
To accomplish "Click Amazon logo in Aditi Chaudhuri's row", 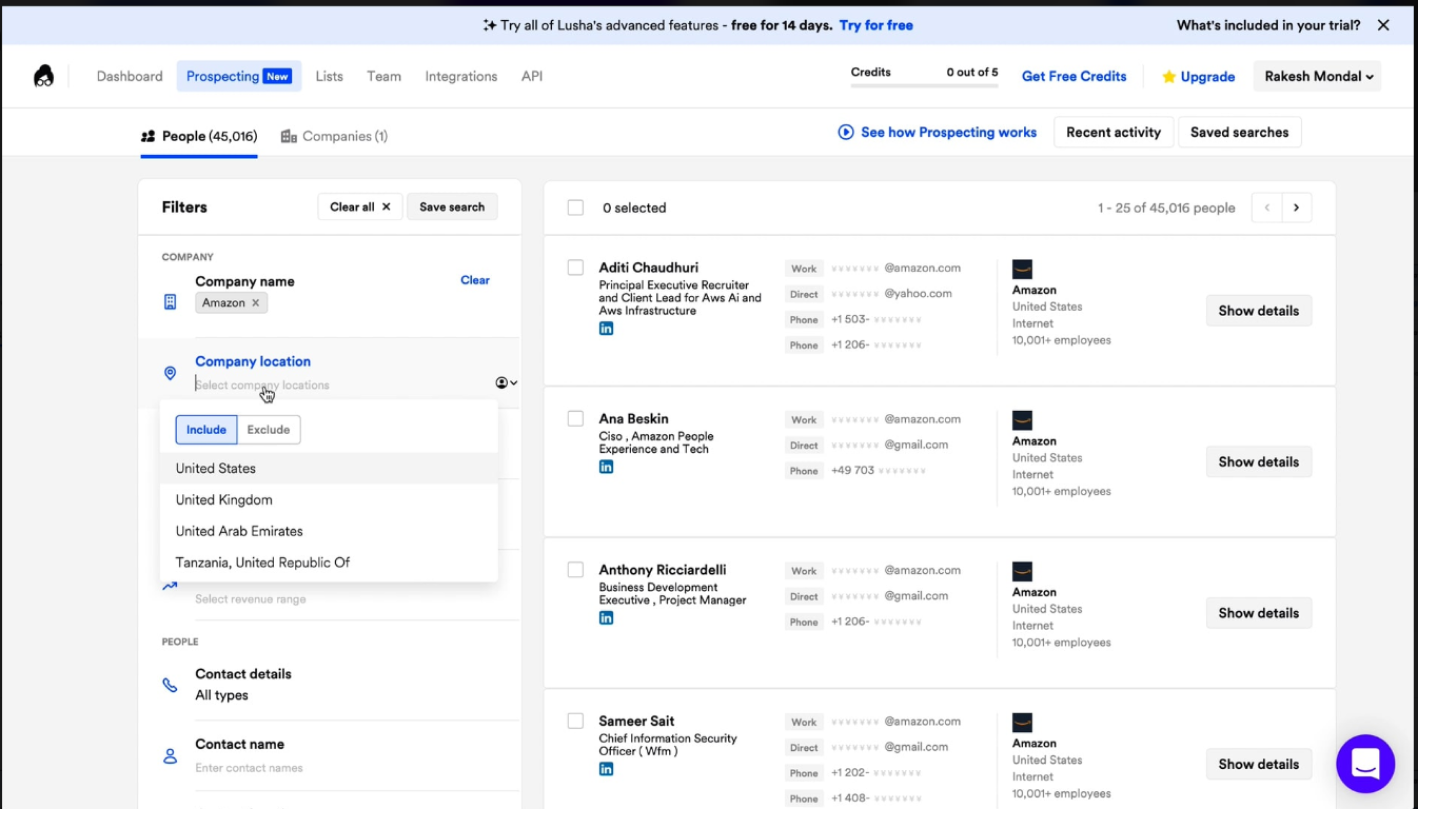I will [1022, 269].
